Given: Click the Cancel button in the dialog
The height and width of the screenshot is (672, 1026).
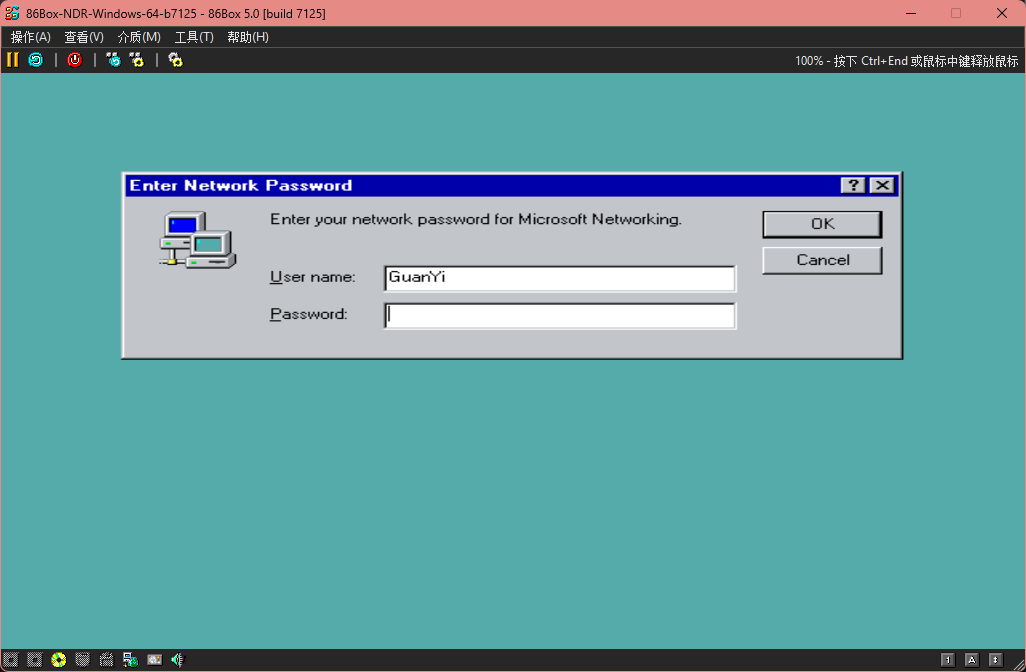Looking at the screenshot, I should (823, 260).
